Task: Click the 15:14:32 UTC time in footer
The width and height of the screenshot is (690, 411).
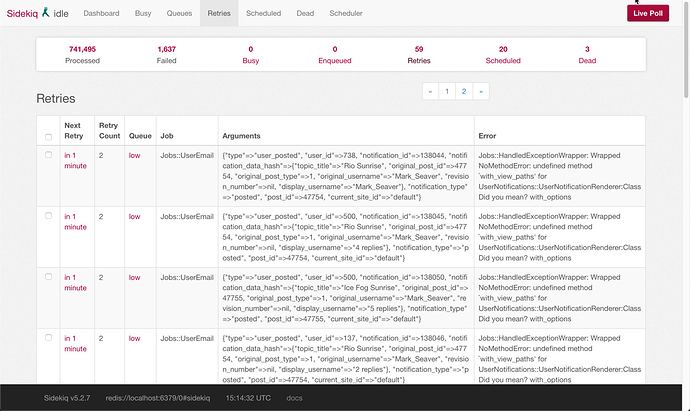Action: click(248, 398)
